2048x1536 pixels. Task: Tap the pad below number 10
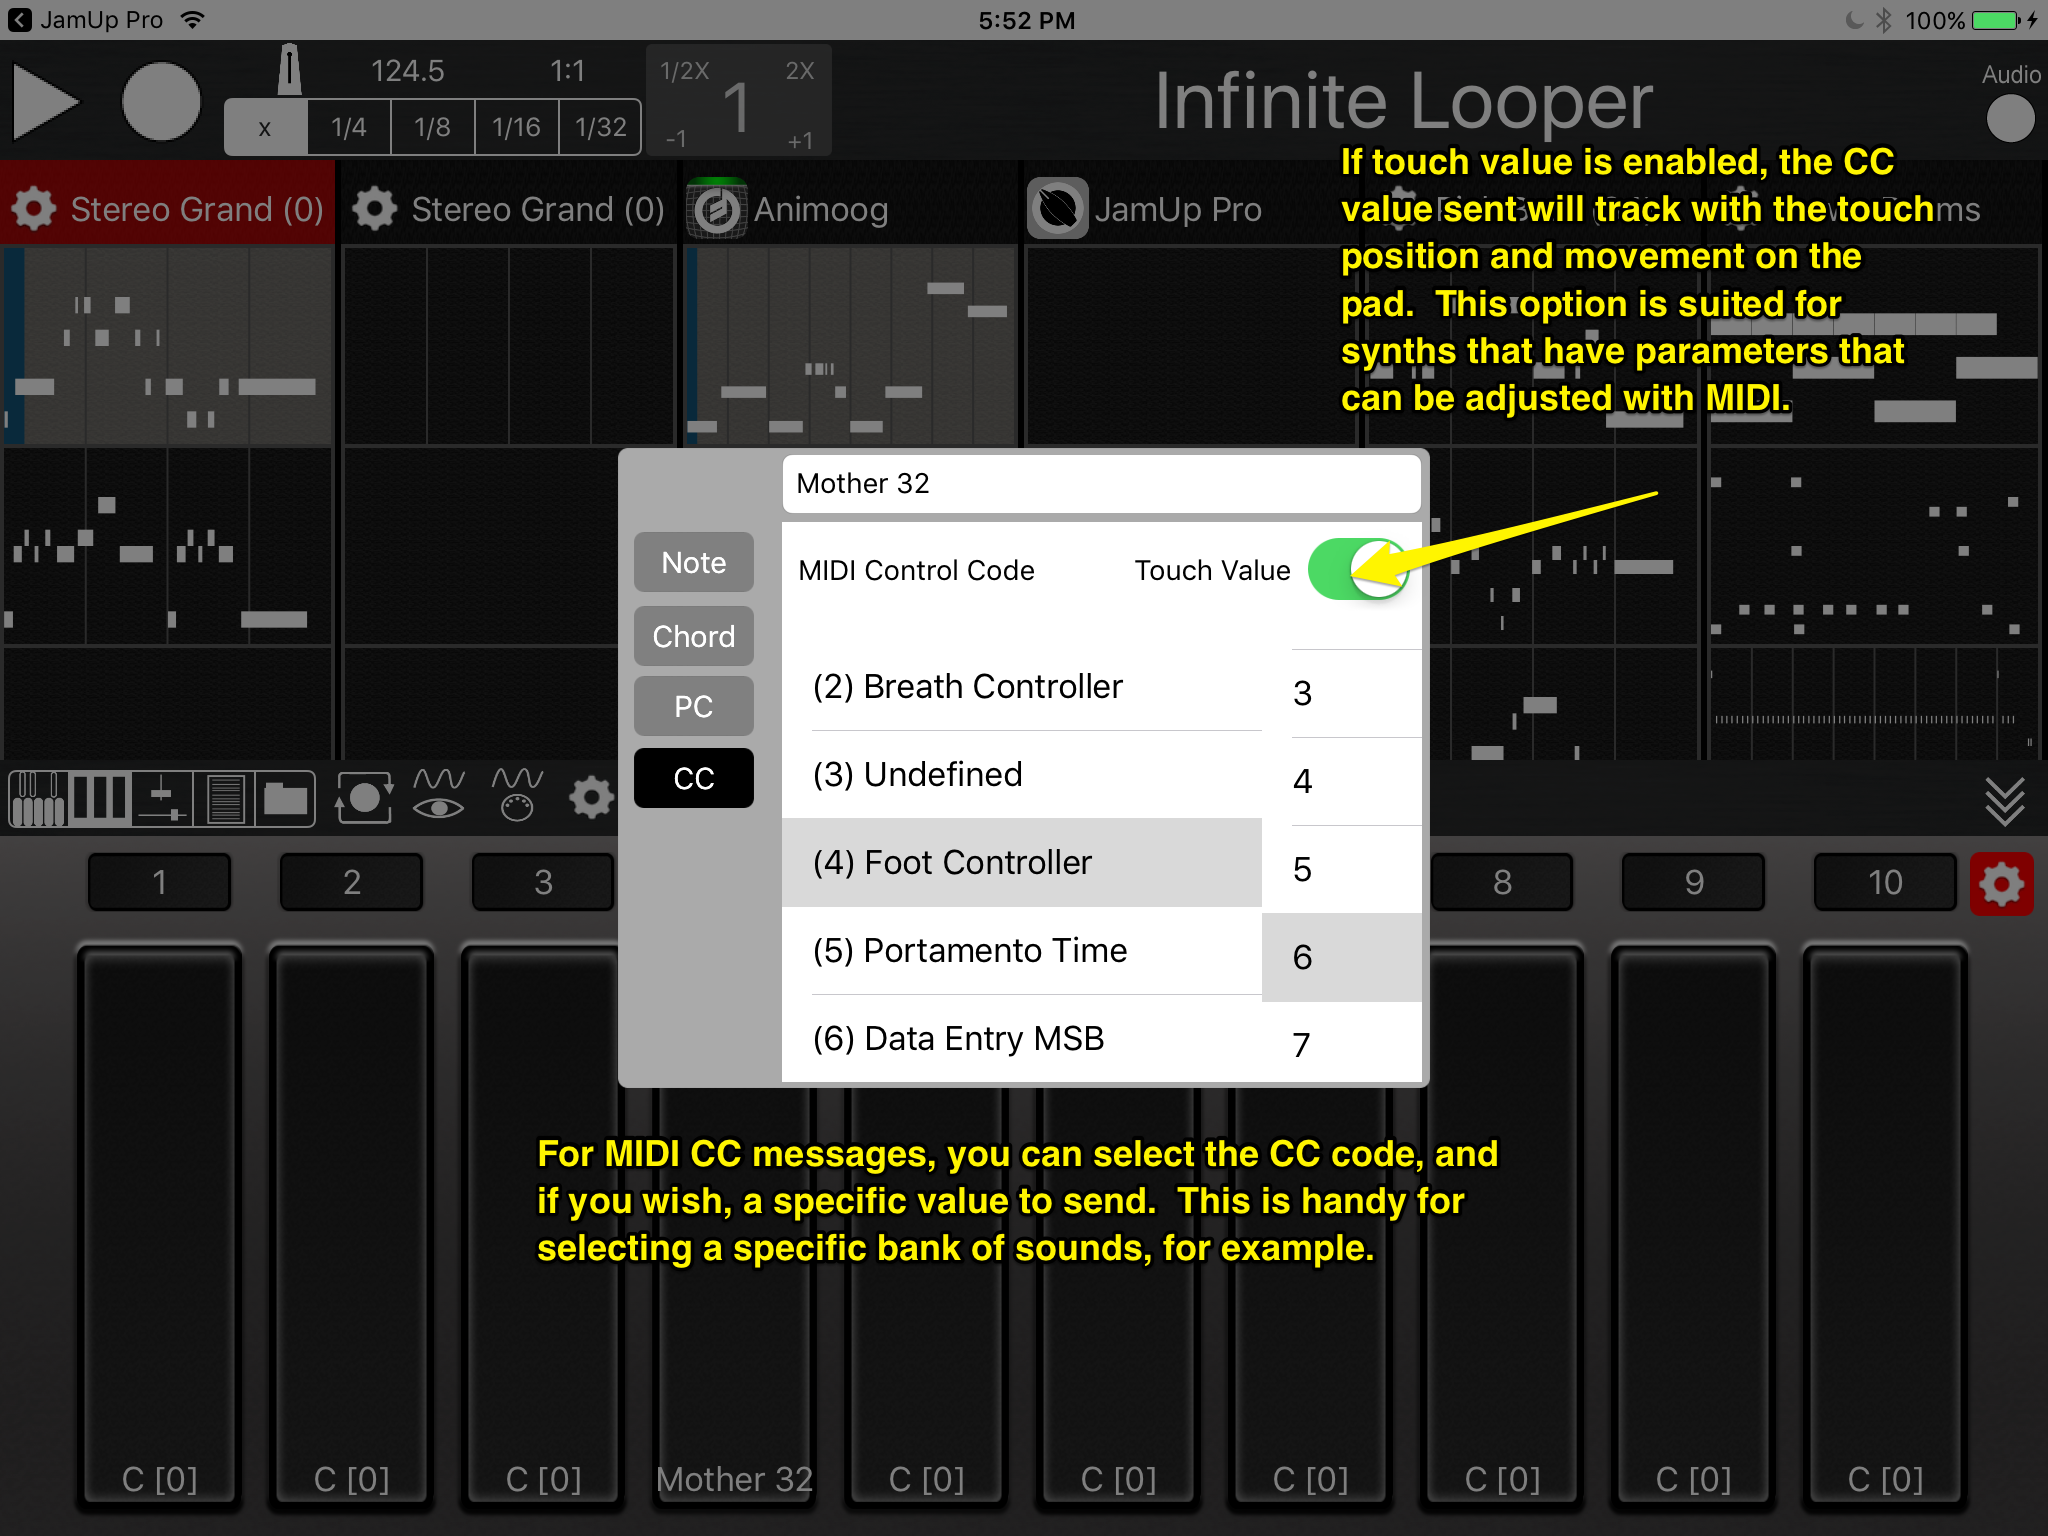point(1885,1226)
